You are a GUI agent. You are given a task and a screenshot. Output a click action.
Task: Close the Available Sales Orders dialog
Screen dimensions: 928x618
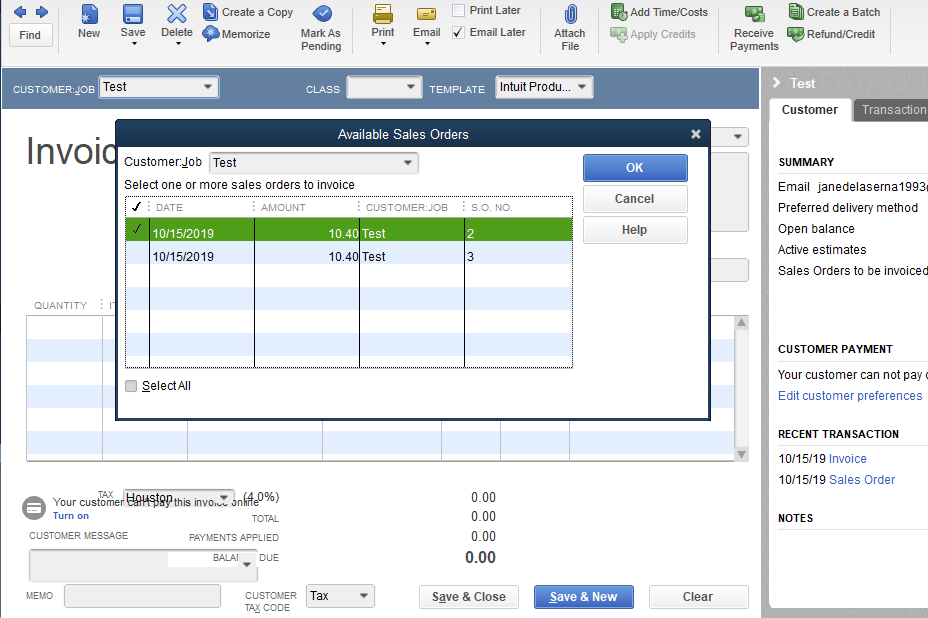pos(696,134)
